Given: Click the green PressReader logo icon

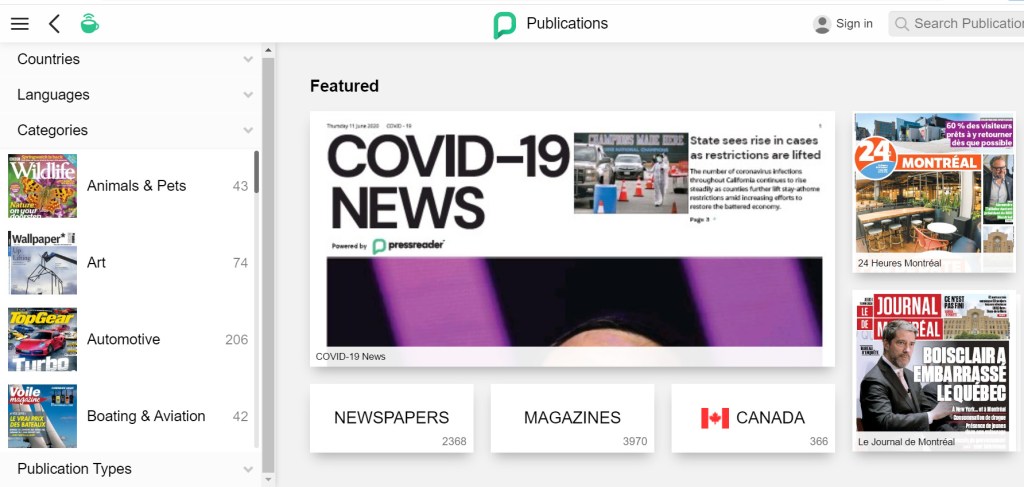Looking at the screenshot, I should 504,25.
